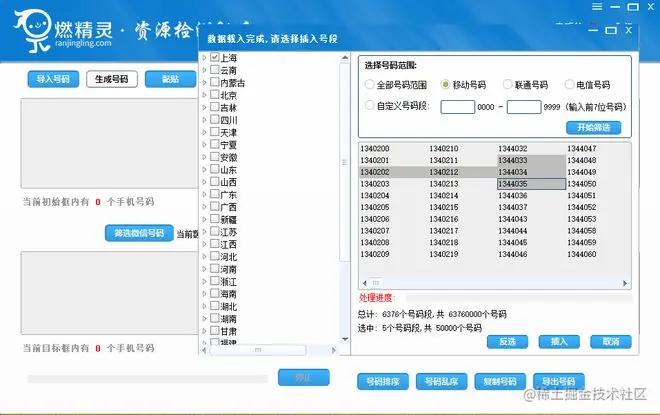
Task: Click the down arrow of province tree scrollbar
Action: pos(345,339)
